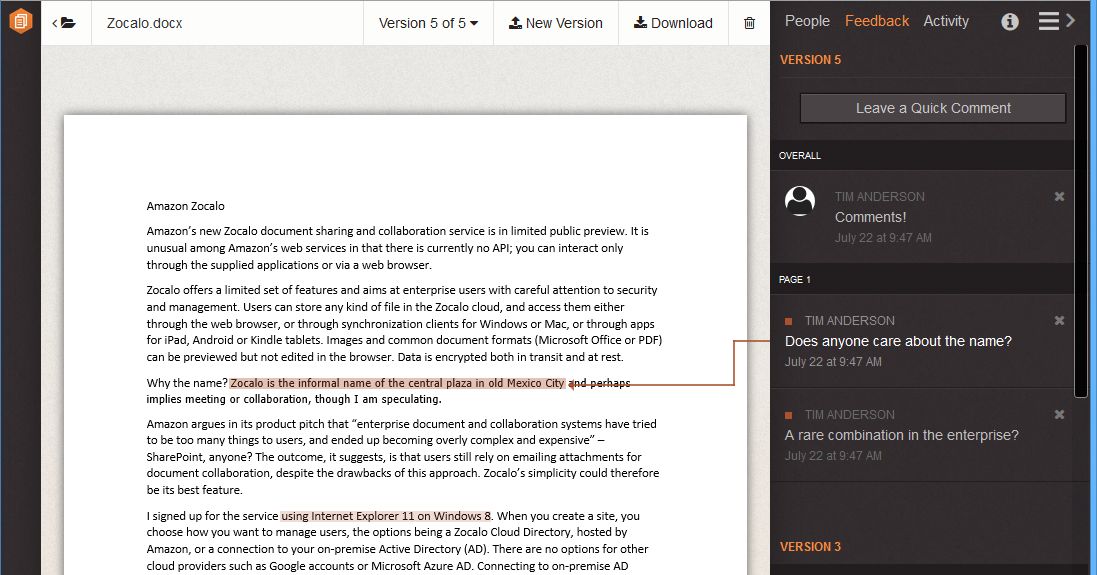Click the OVERALL section header

click(x=800, y=155)
